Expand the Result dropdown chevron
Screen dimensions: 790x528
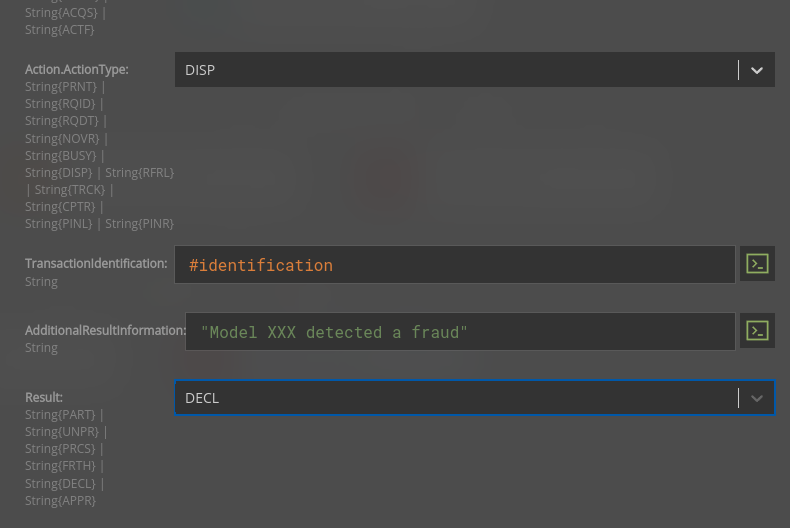756,398
